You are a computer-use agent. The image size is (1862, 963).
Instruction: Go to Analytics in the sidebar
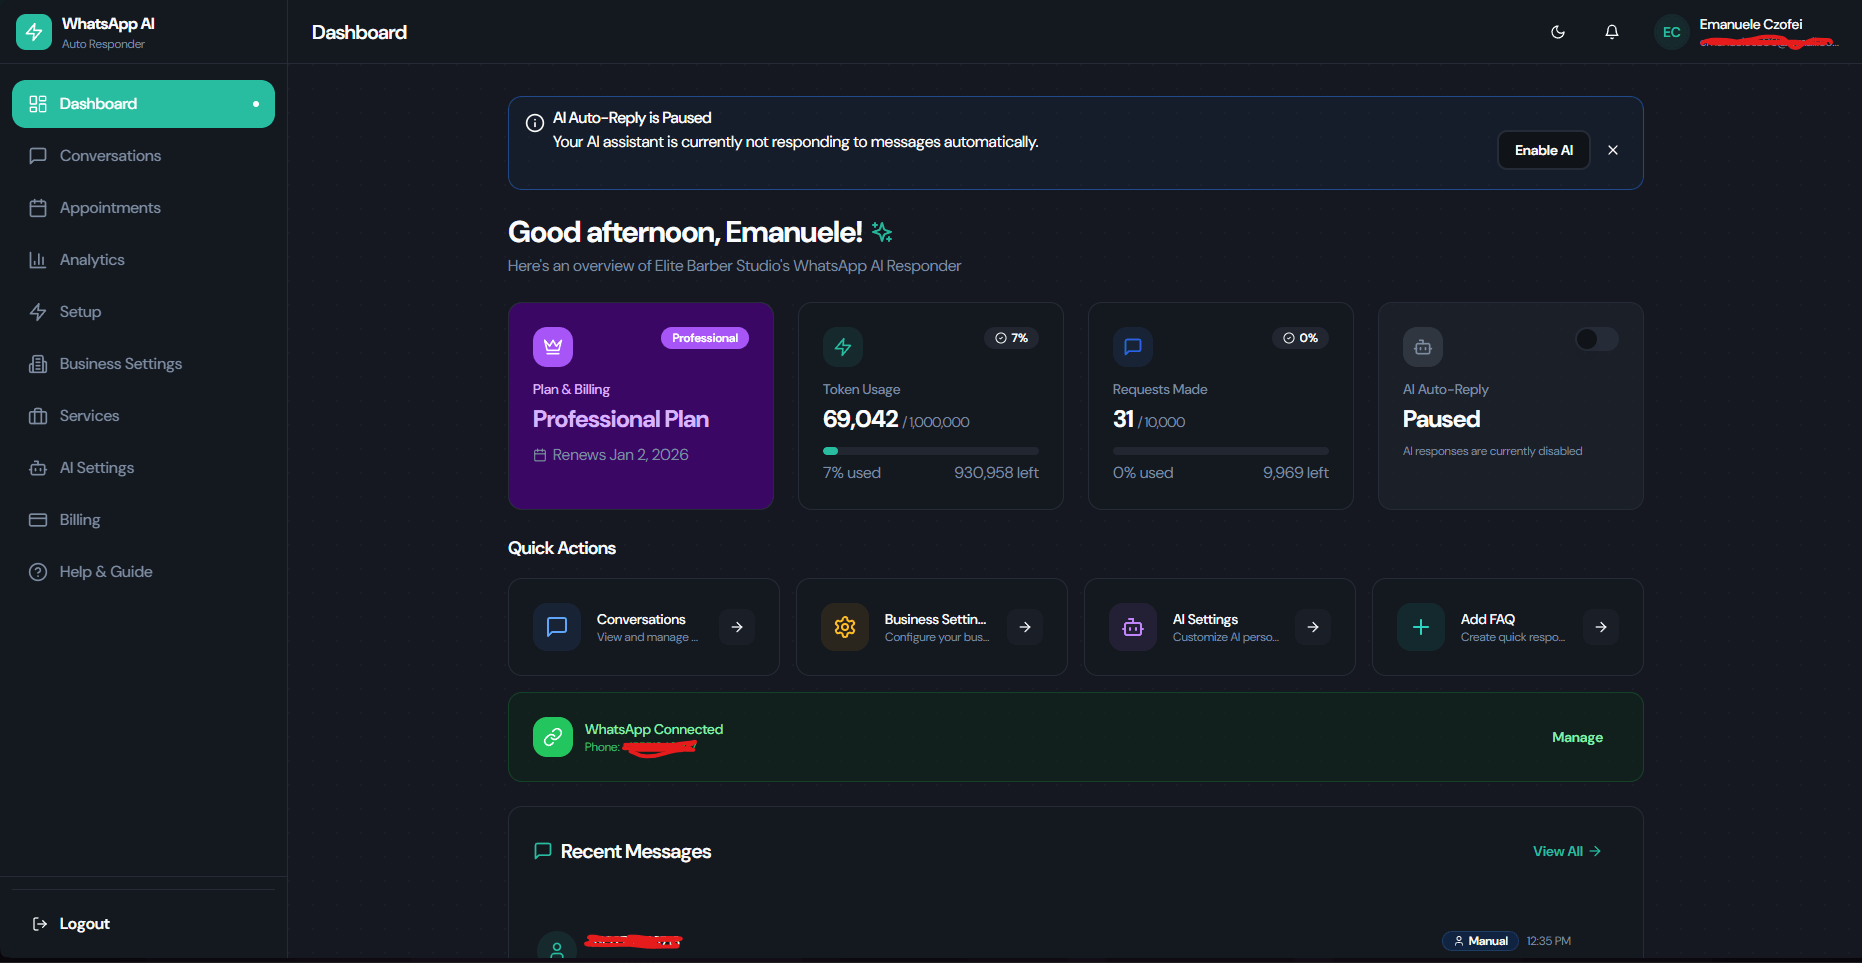tap(143, 260)
